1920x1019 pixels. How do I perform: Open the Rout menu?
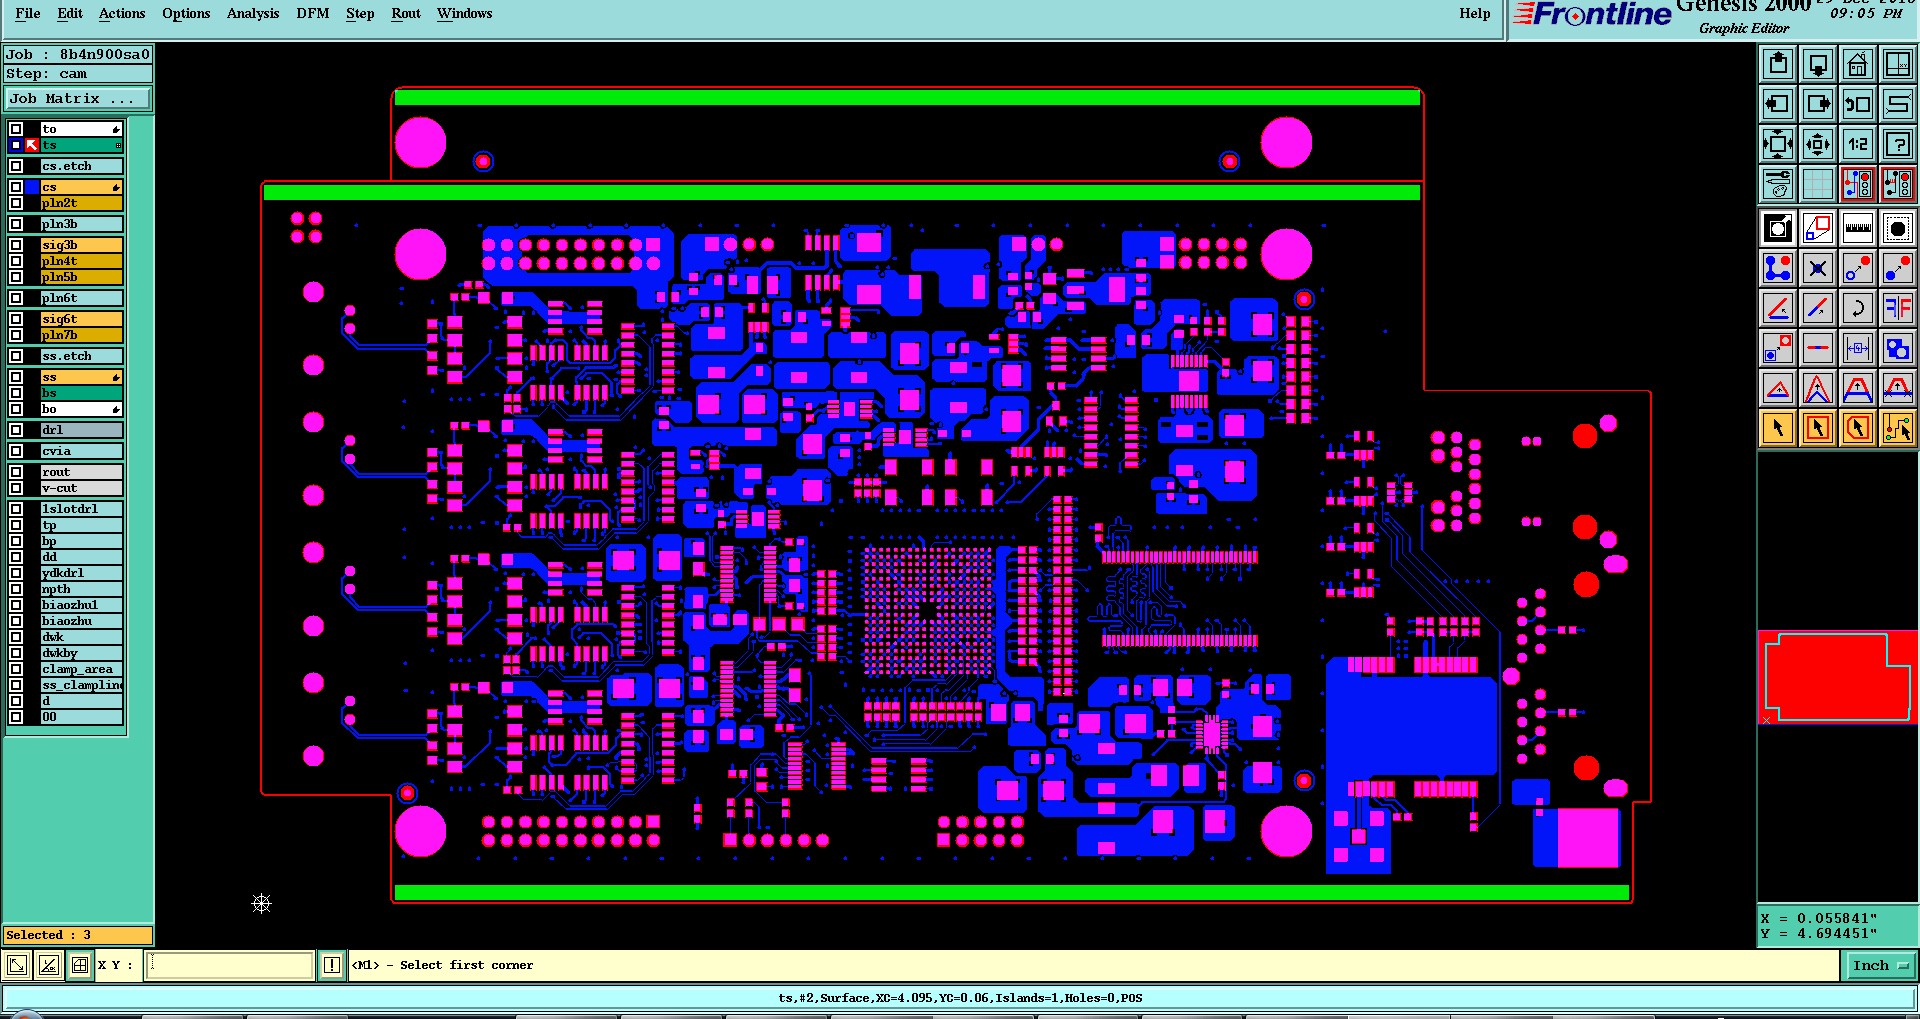click(x=406, y=13)
